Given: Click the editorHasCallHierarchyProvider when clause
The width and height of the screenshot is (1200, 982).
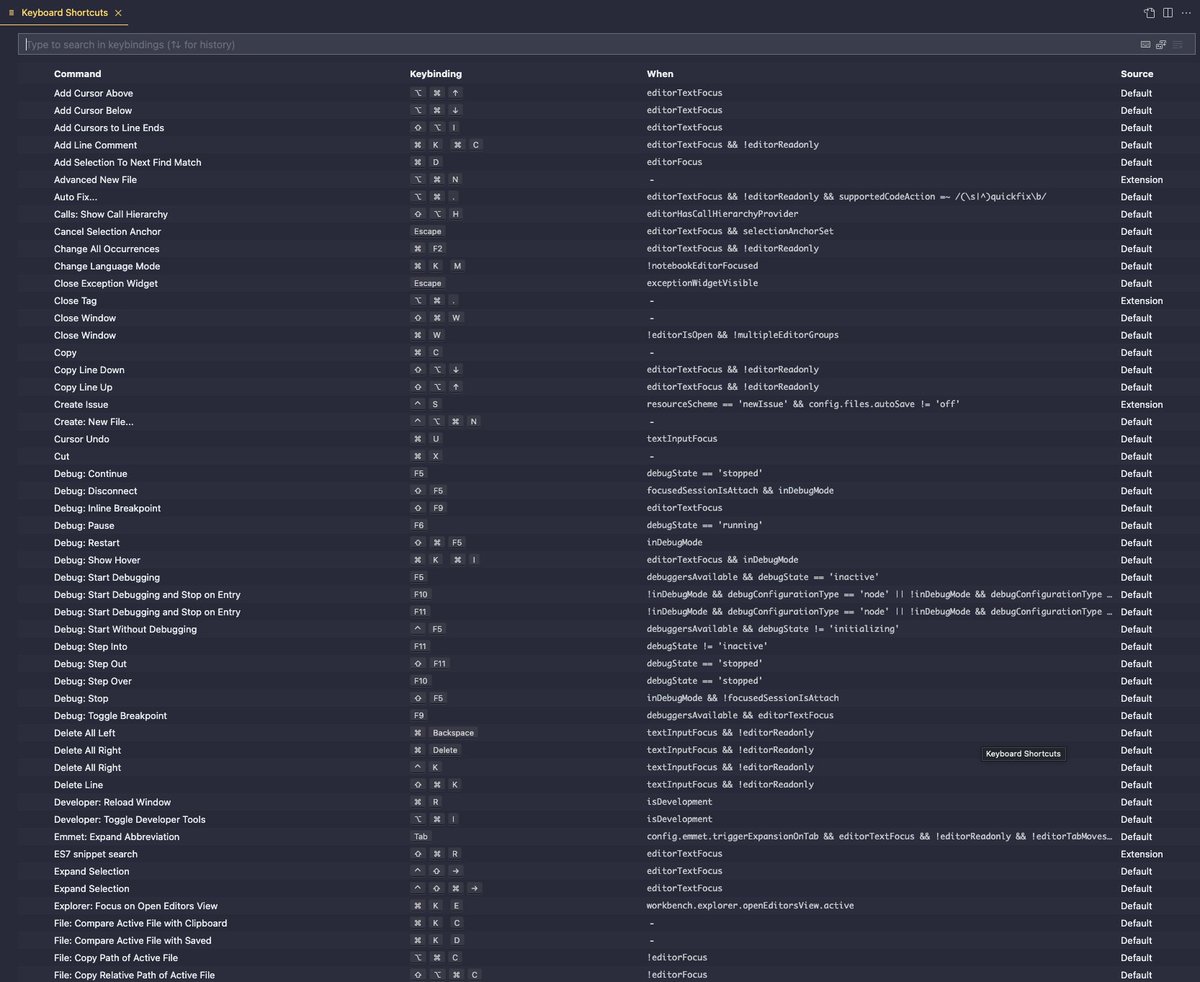Looking at the screenshot, I should point(722,214).
